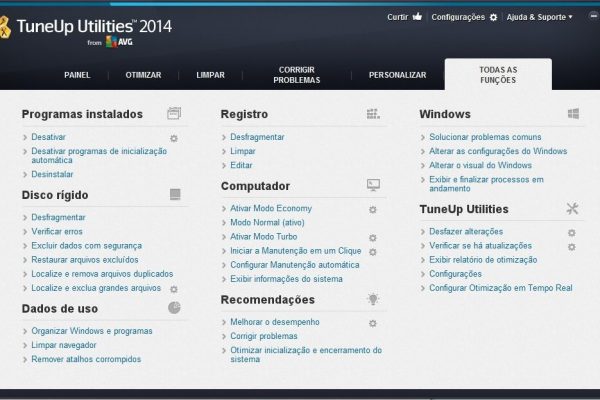Expand the Ajuda & Suporte dropdown
Image resolution: width=600 pixels, height=400 pixels.
point(540,17)
